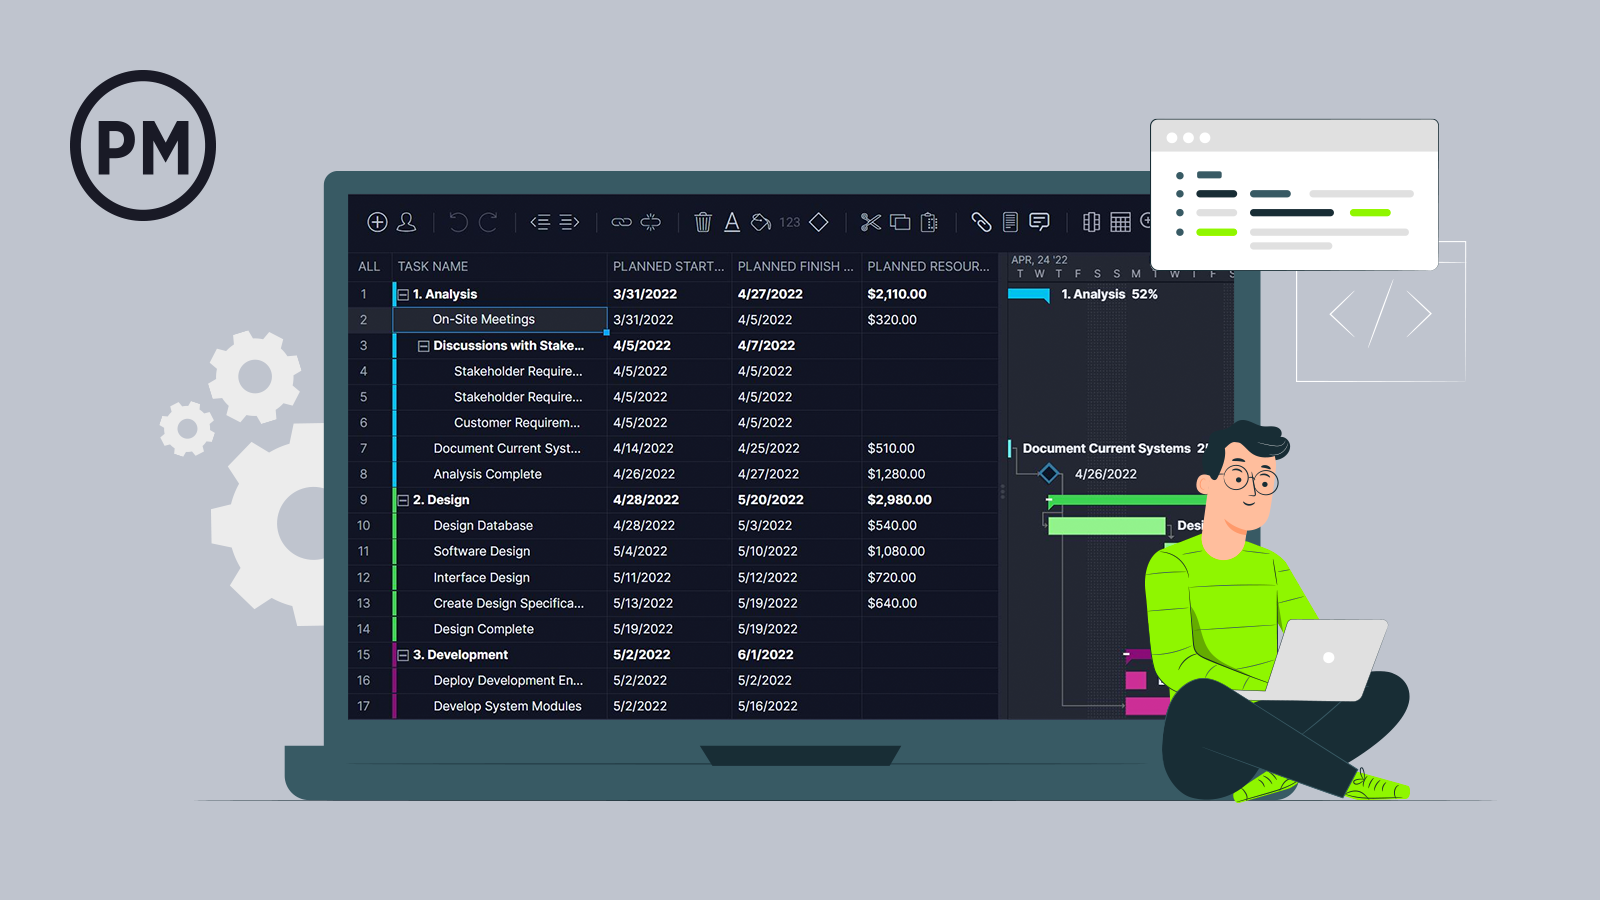Image resolution: width=1600 pixels, height=900 pixels.
Task: Click the assign person icon
Action: (406, 222)
